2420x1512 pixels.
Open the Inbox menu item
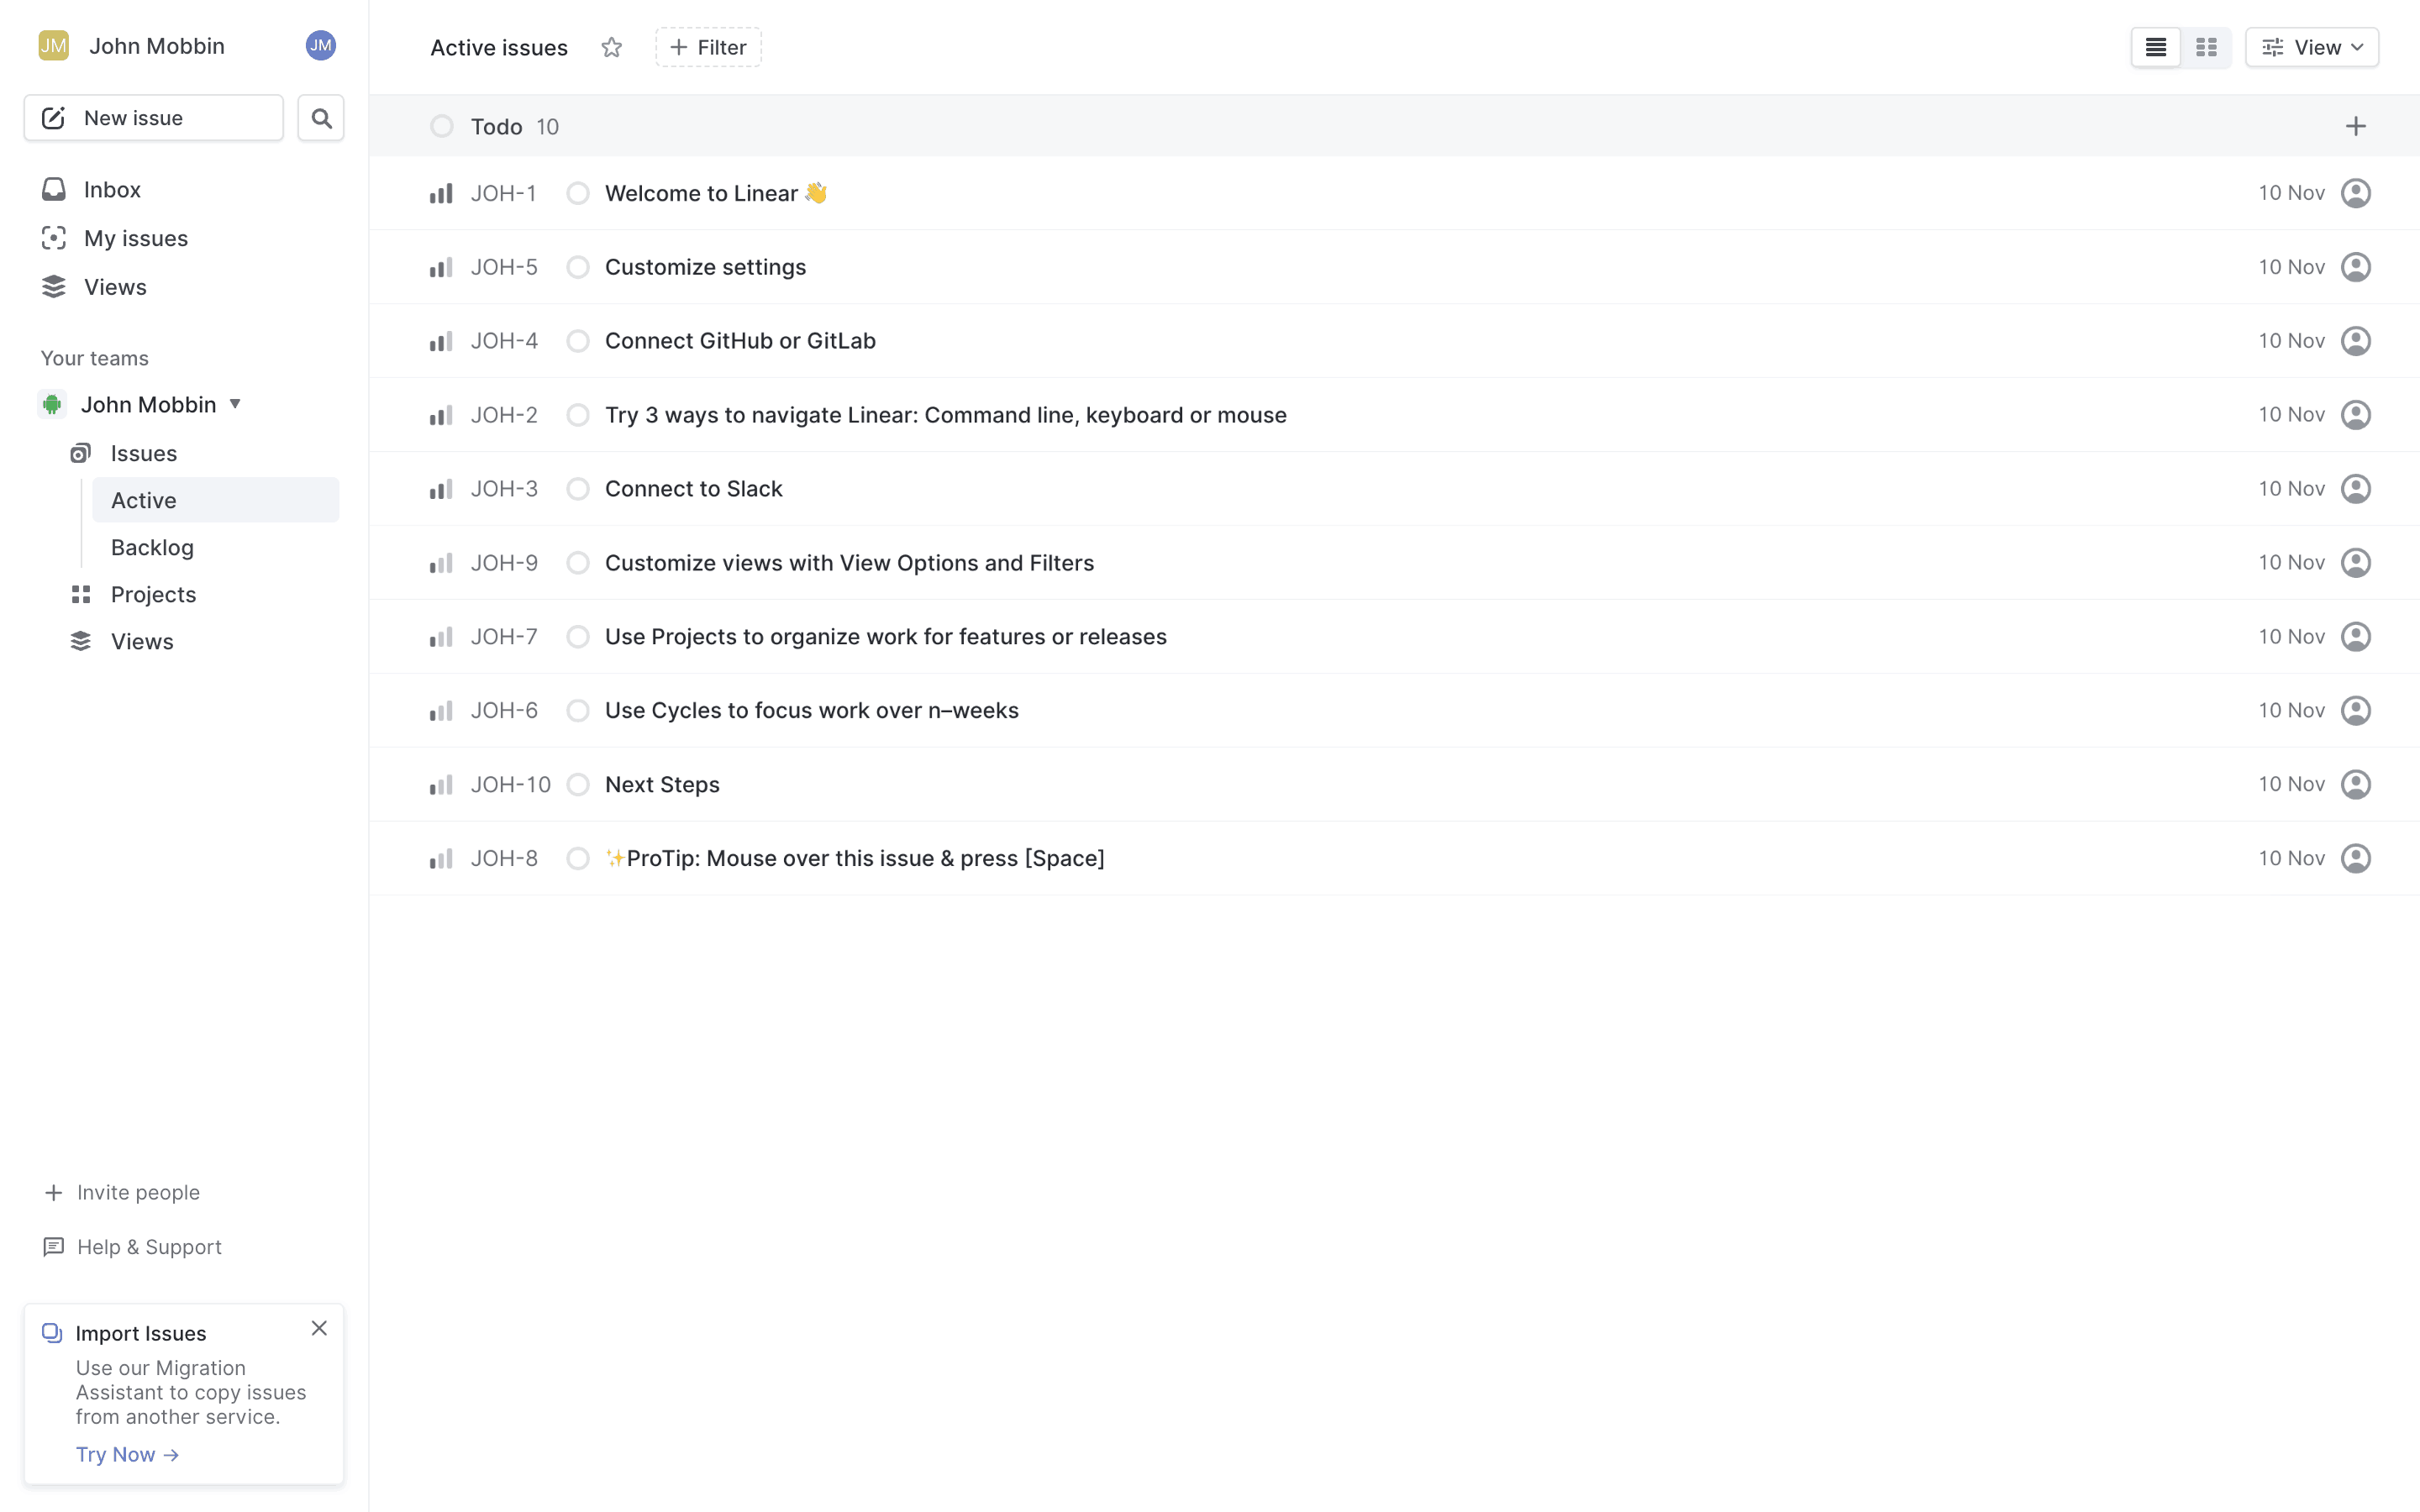112,189
